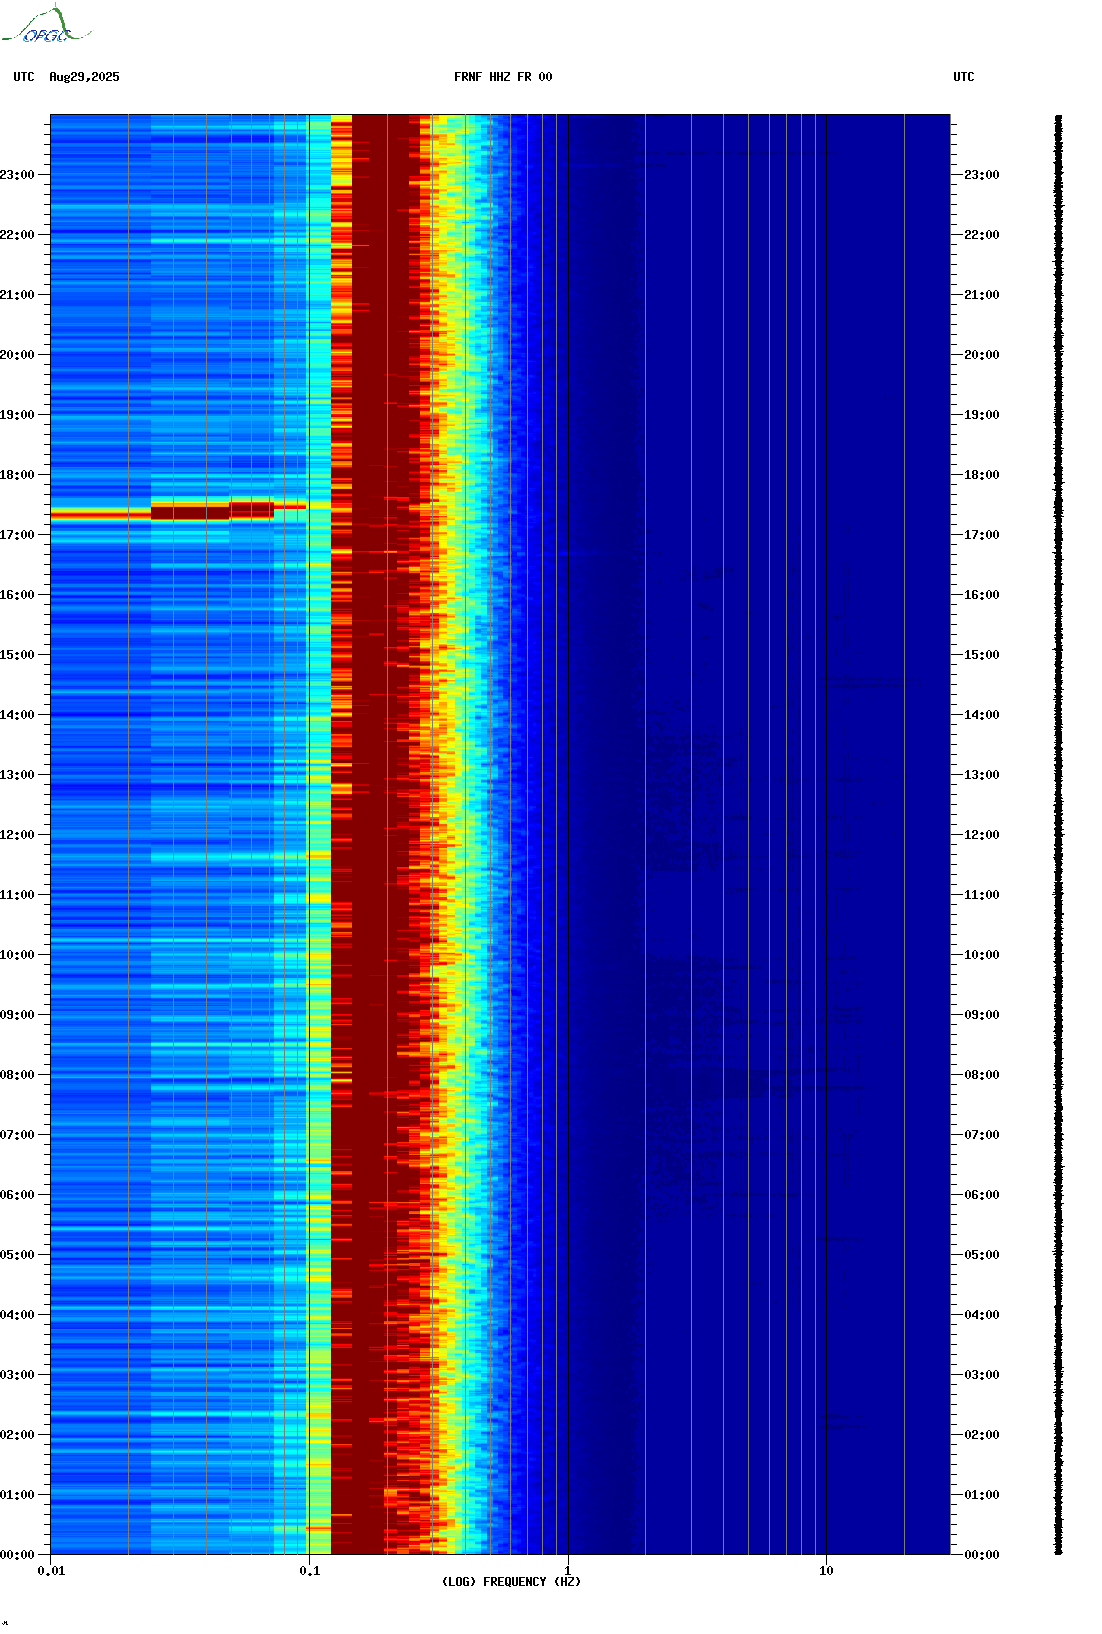Click the left UTC label in the header
Screen dimensions: 1102x1634
point(24,77)
